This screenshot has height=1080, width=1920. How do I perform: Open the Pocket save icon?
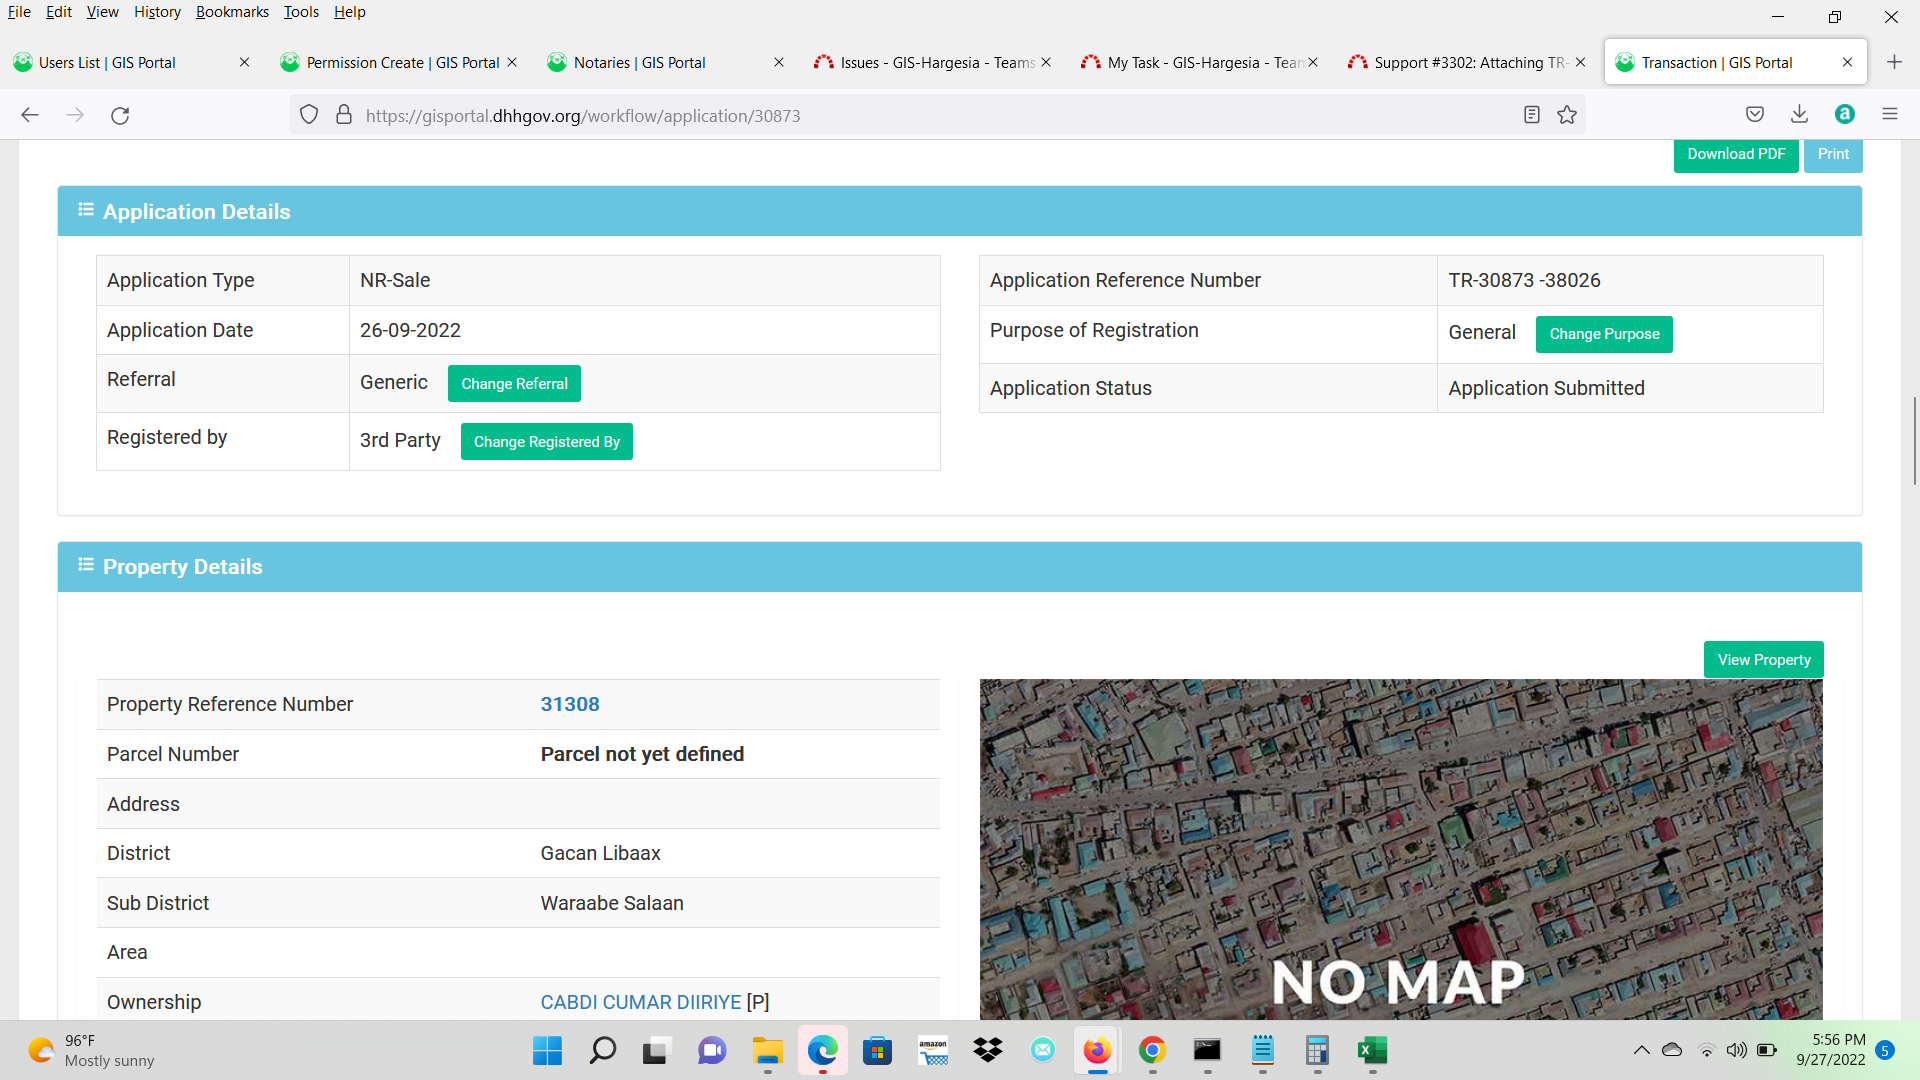pyautogui.click(x=1755, y=114)
